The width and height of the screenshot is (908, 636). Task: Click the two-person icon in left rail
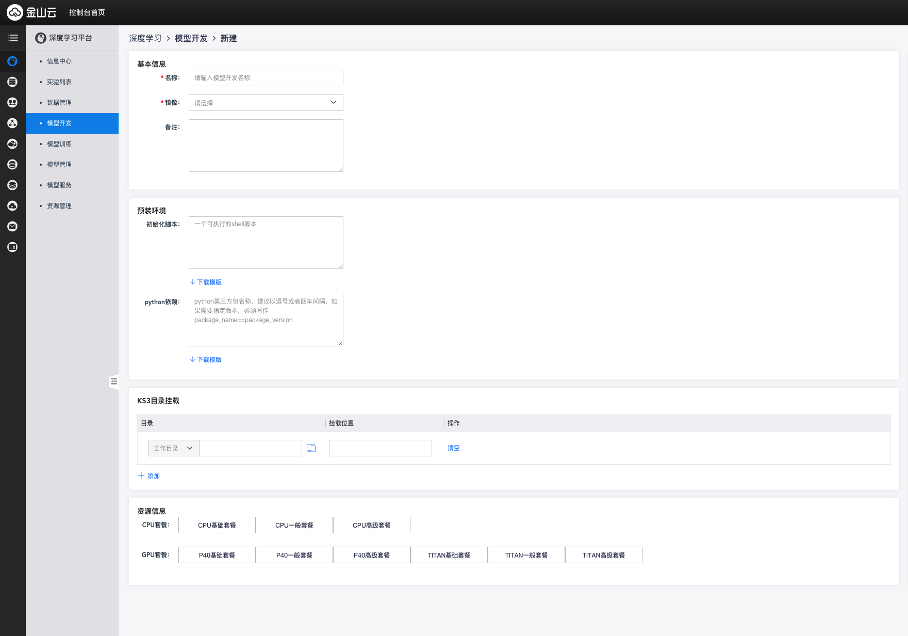(x=12, y=103)
